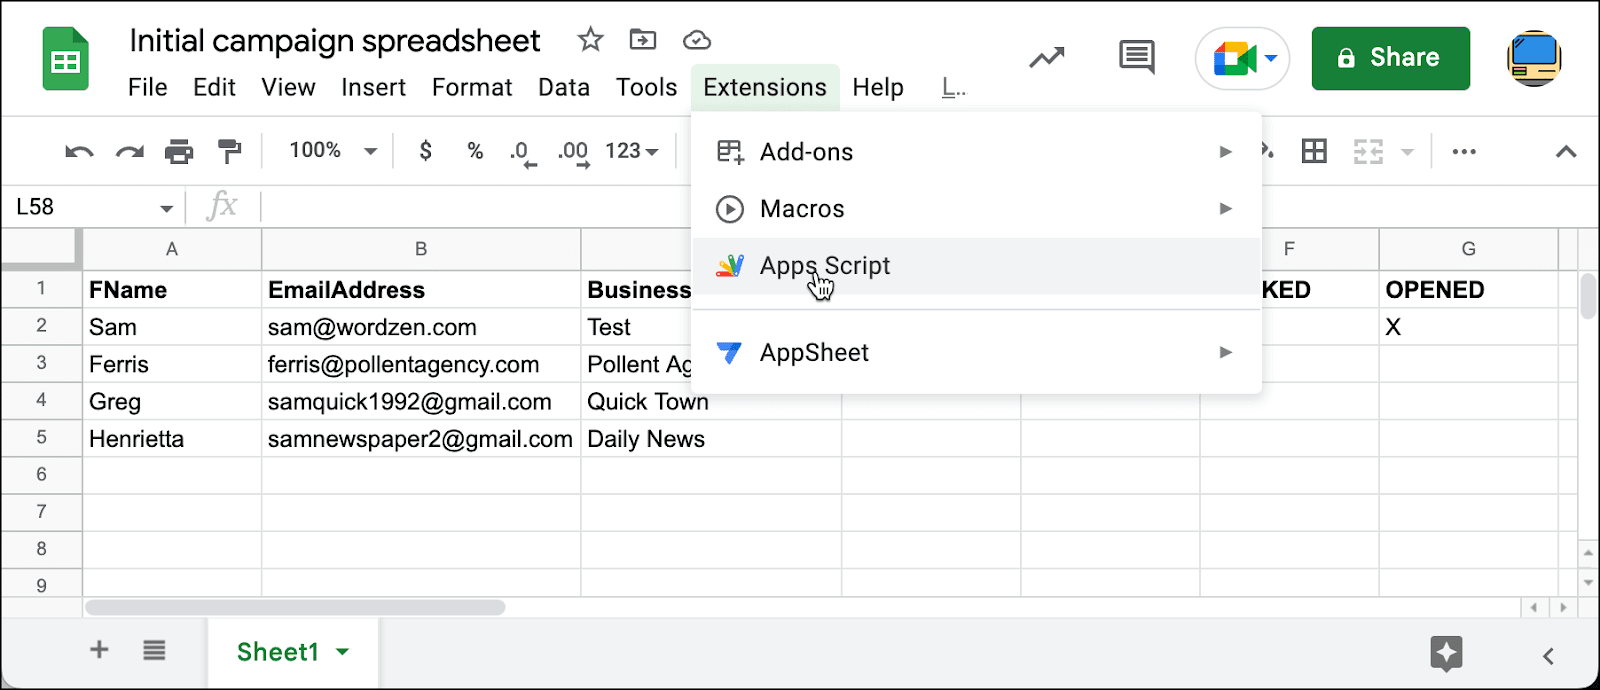Collapse the toolbar with the up chevron
This screenshot has height=690, width=1600.
click(1566, 152)
